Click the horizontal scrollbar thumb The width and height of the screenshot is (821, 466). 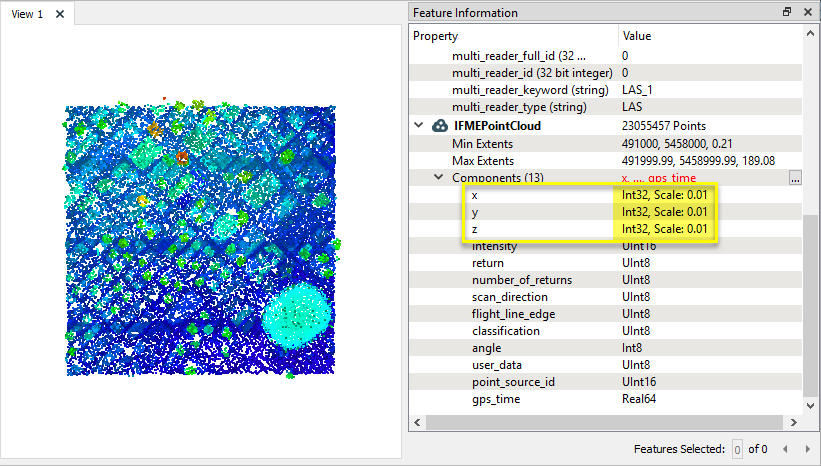click(604, 422)
